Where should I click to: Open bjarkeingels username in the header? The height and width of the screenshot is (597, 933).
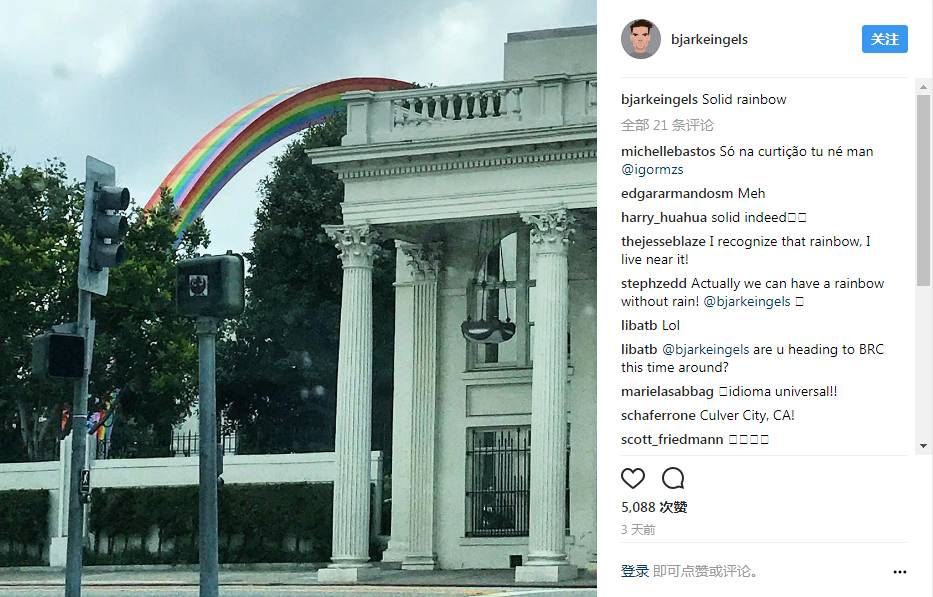[x=709, y=39]
